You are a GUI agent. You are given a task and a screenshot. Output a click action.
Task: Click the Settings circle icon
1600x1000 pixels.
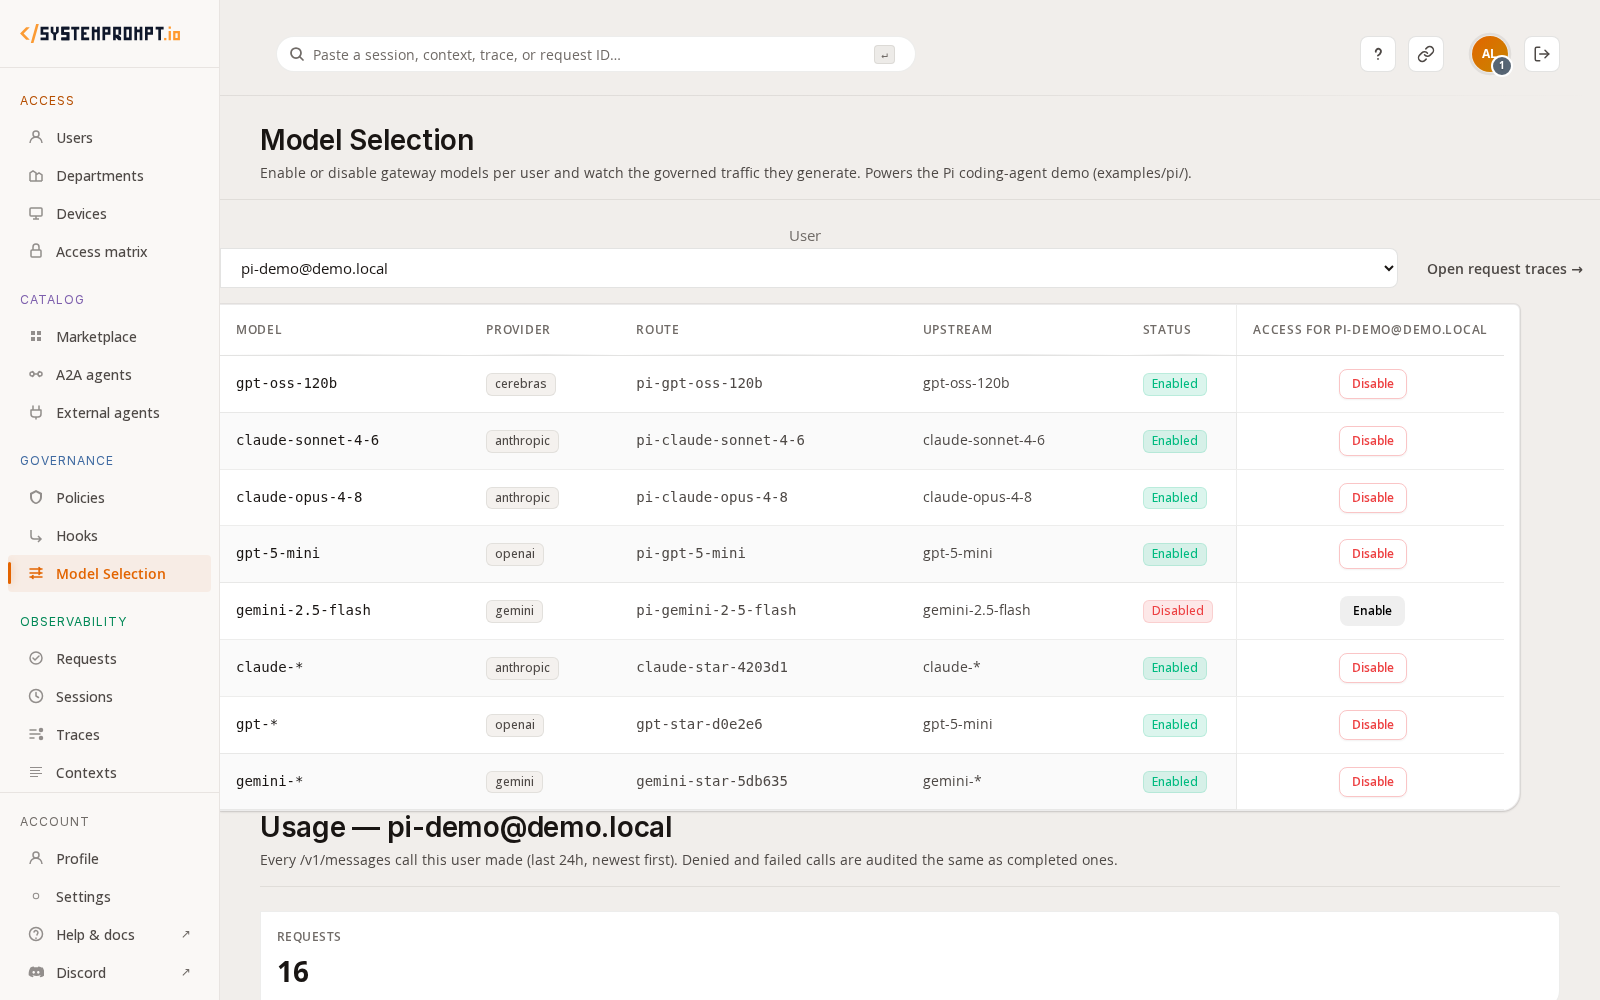pyautogui.click(x=36, y=896)
